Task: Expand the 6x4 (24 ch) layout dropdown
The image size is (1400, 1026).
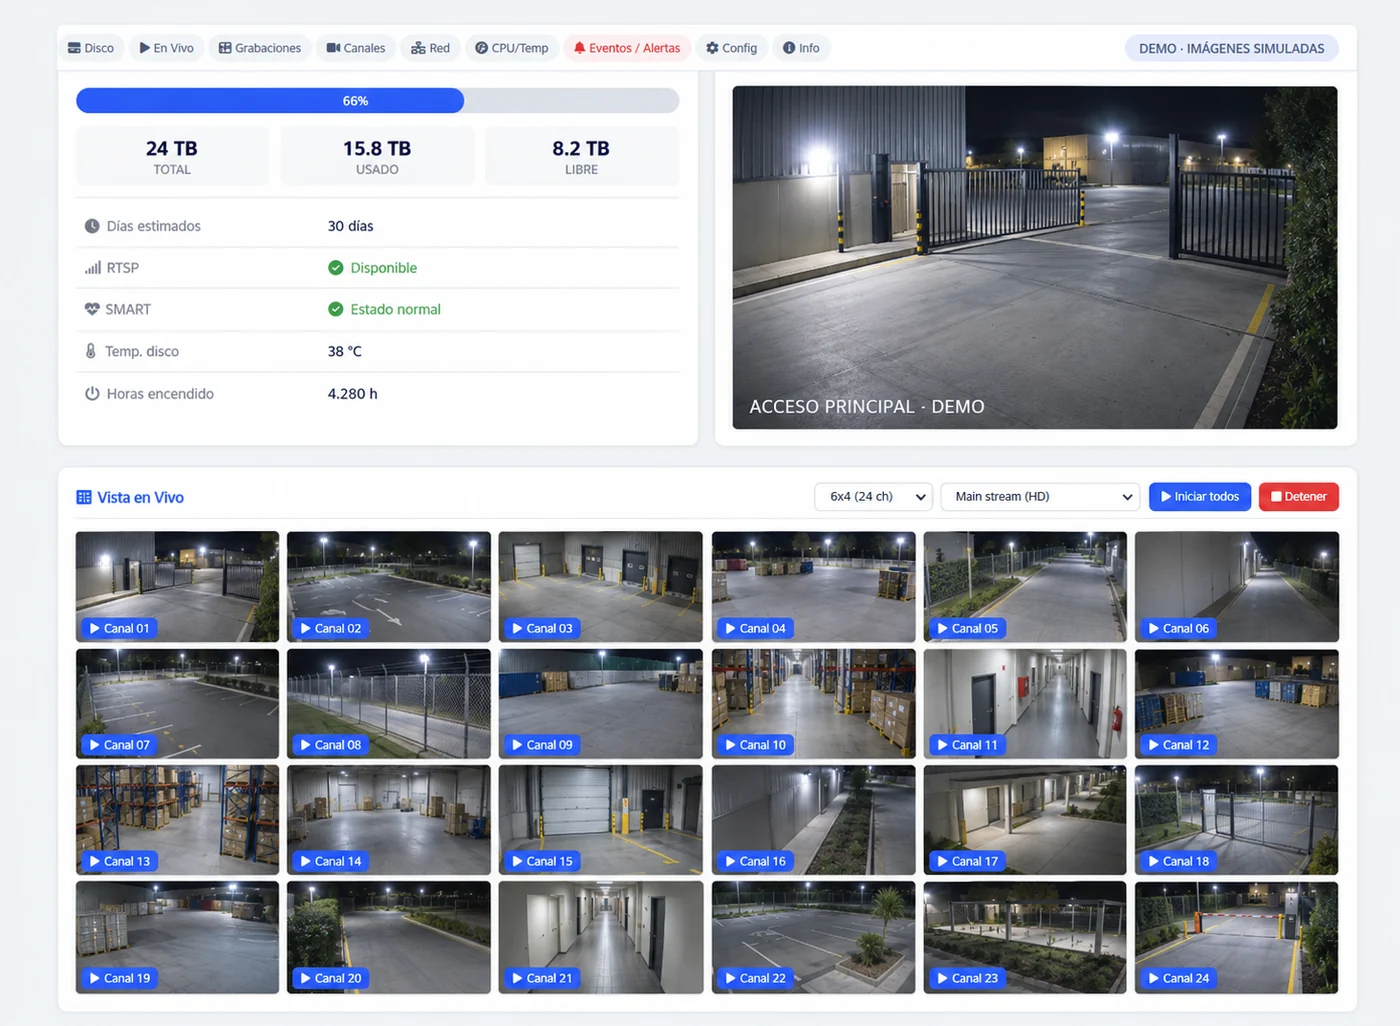Action: point(874,497)
